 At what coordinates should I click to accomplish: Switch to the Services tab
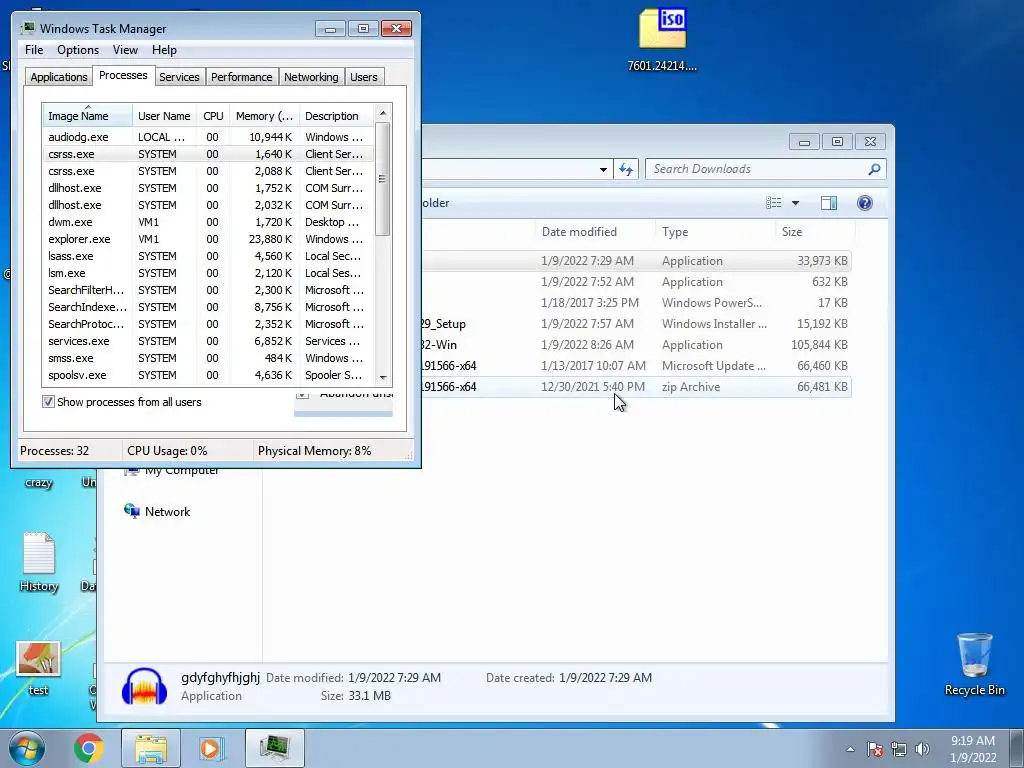[x=179, y=77]
